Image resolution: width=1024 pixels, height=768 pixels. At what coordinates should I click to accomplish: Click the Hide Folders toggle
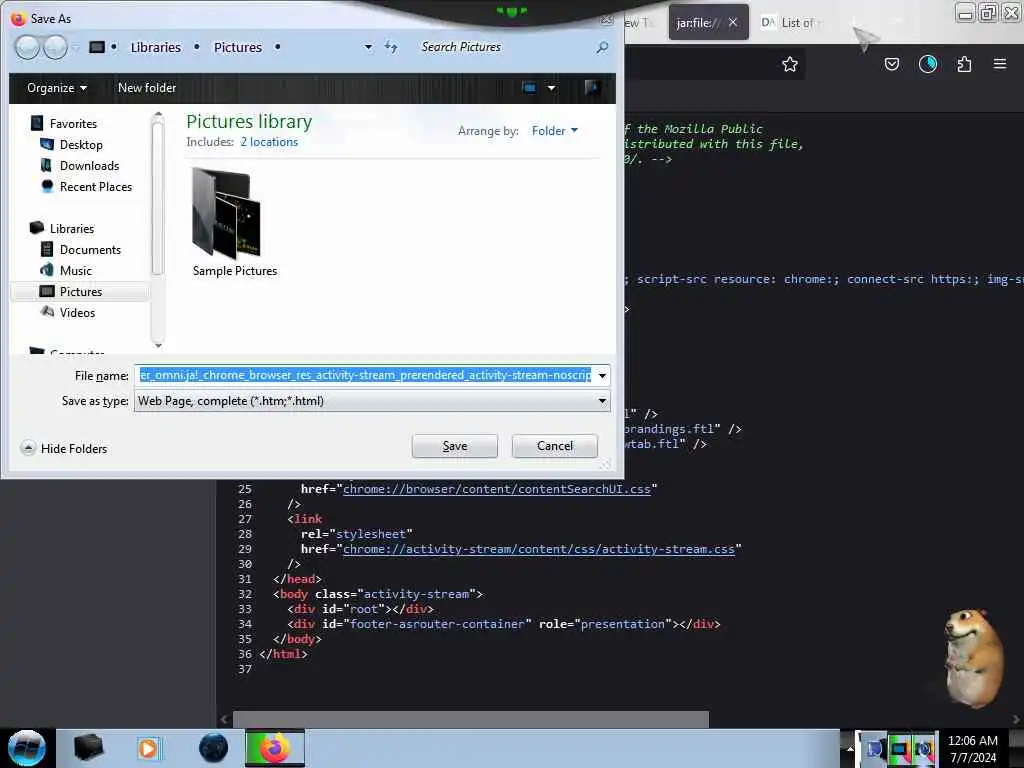click(64, 449)
